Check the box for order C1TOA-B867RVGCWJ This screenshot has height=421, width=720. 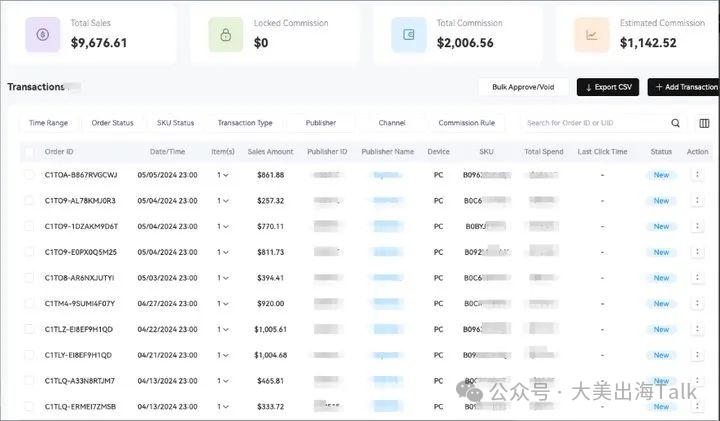[x=29, y=175]
